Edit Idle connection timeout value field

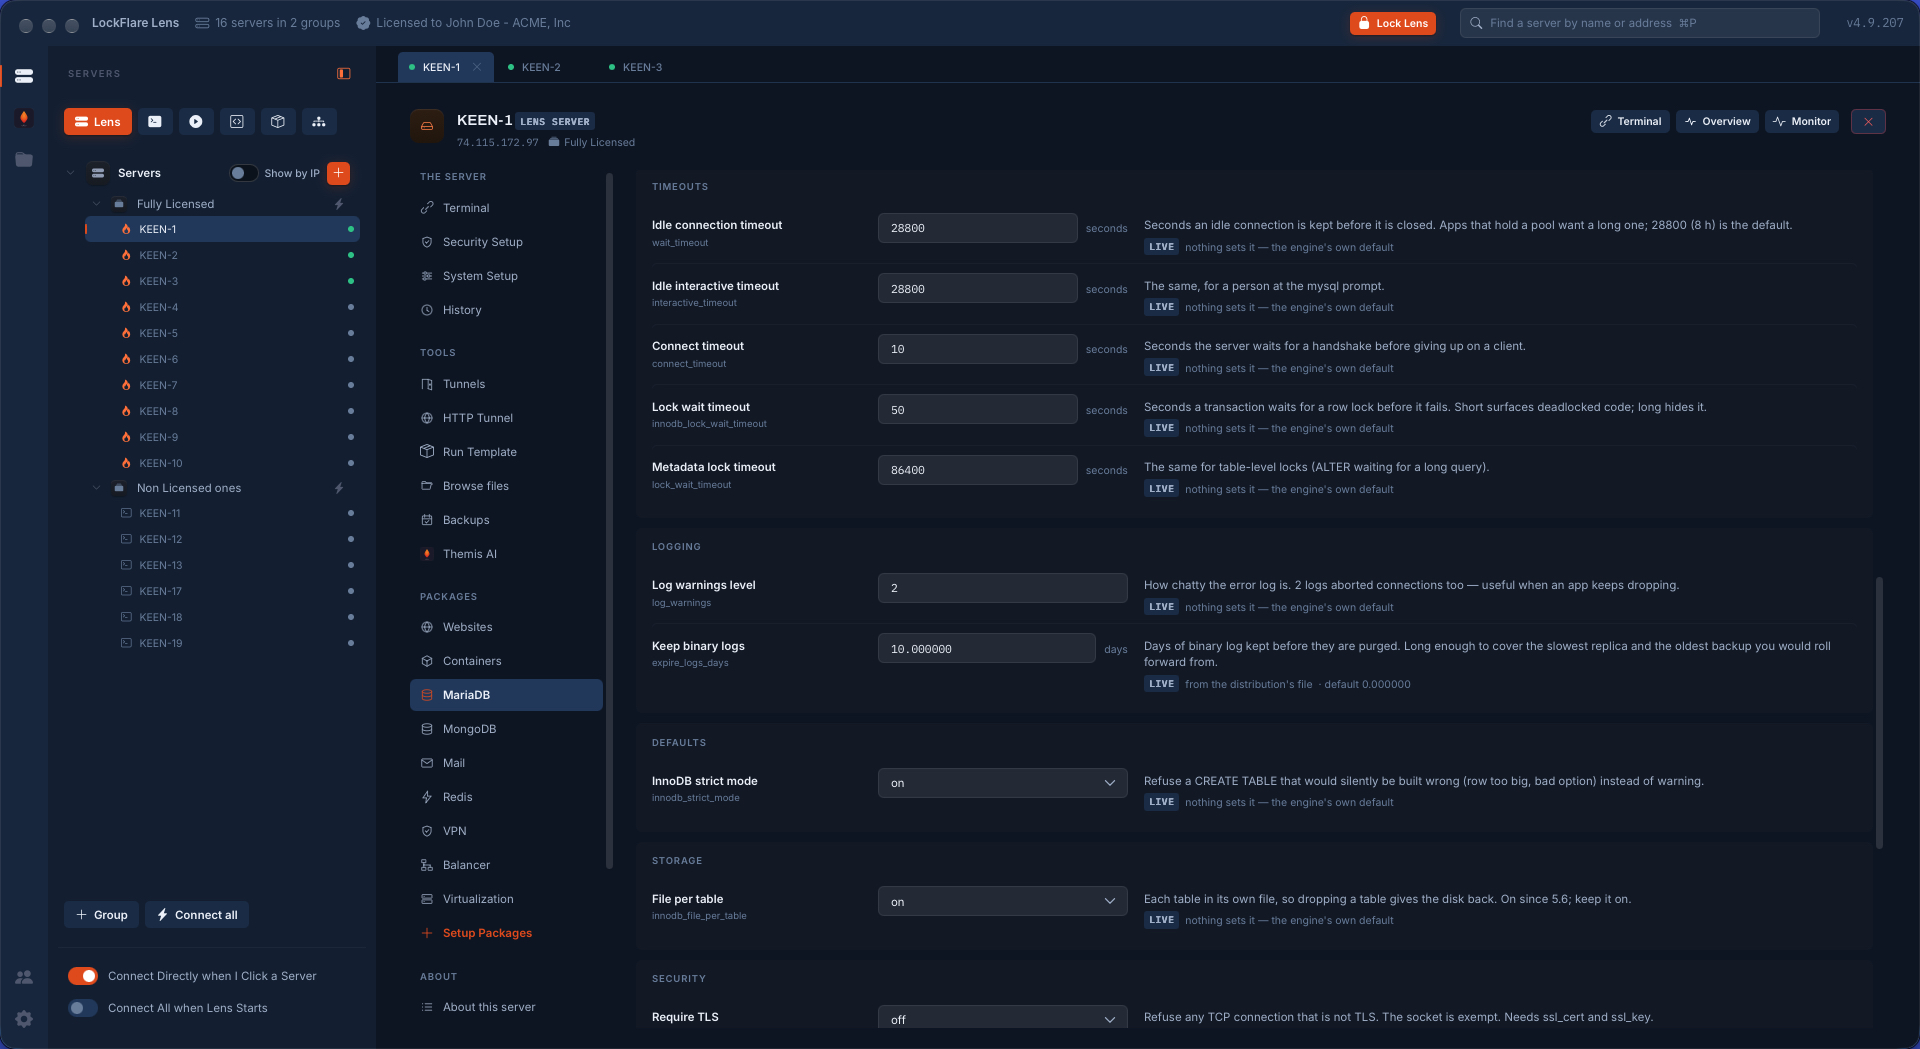tap(977, 228)
